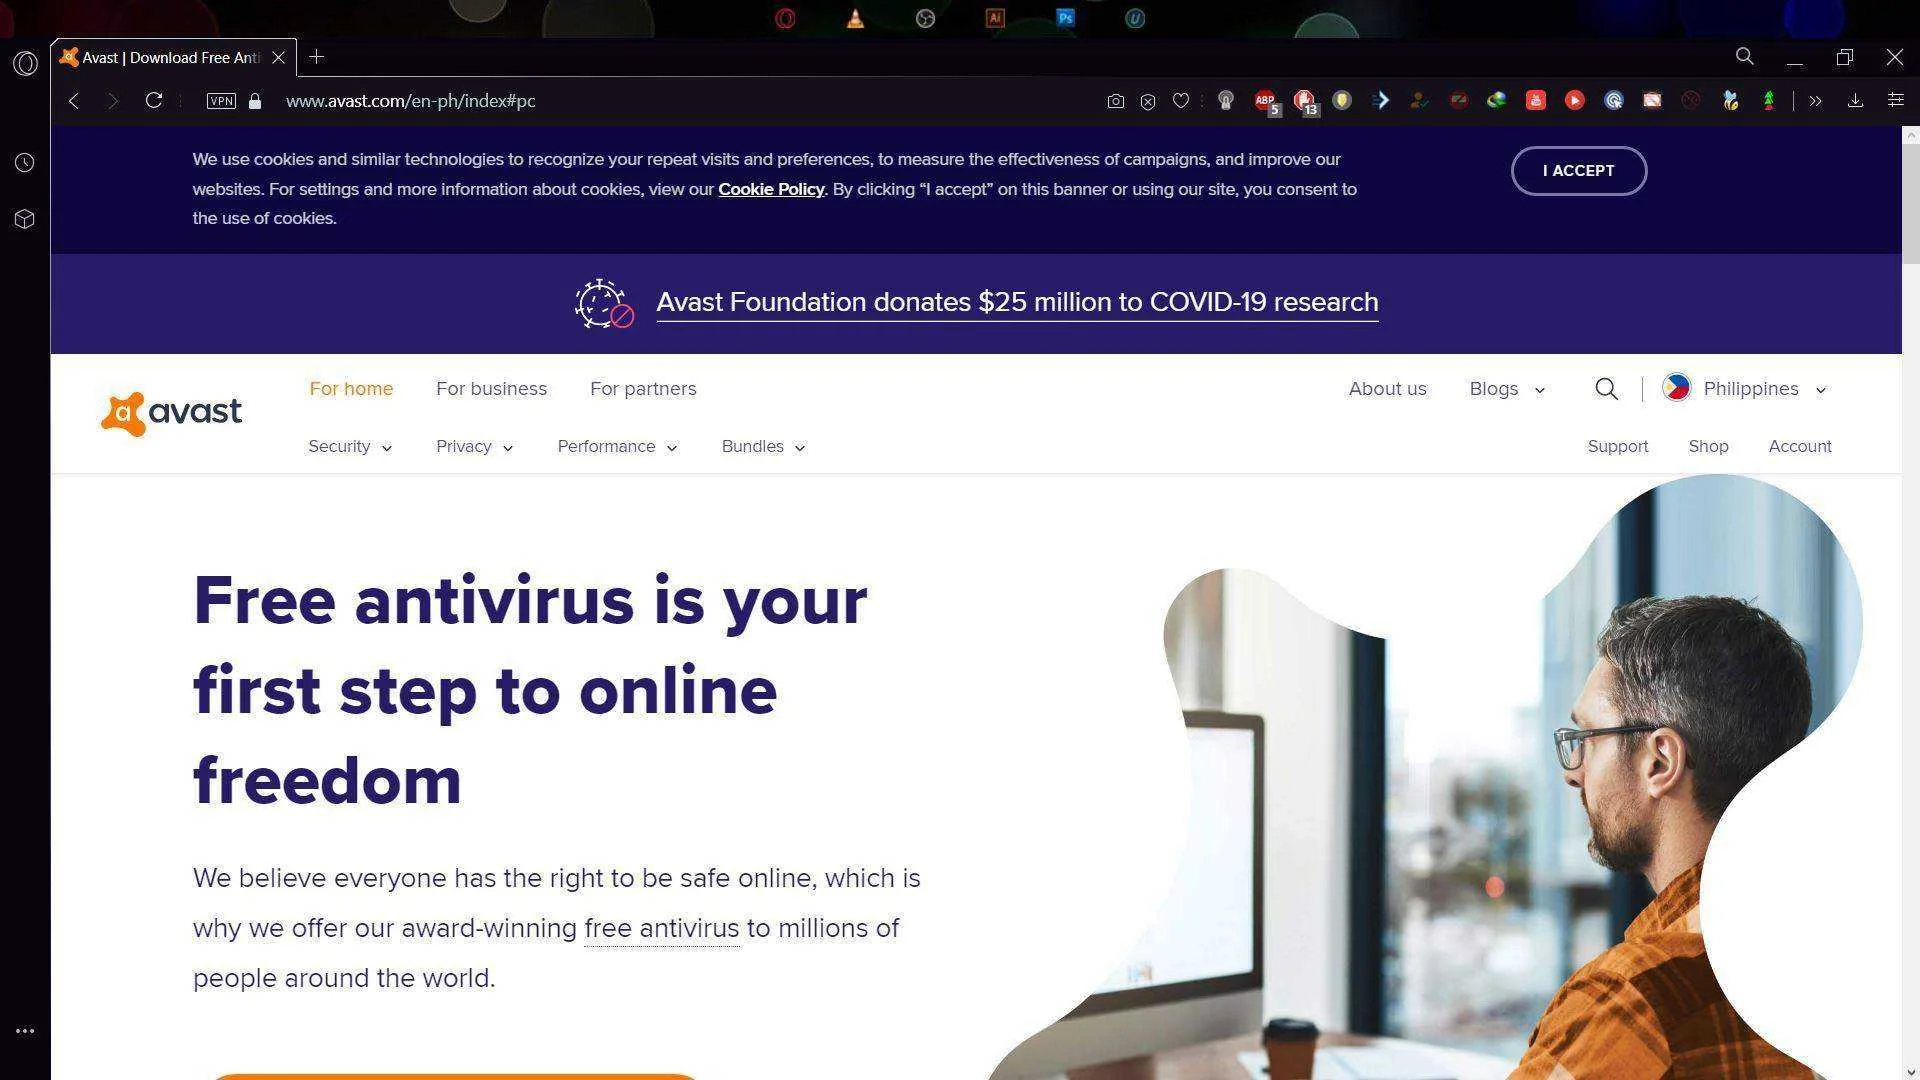
Task: Click the ad blocker shield icon
Action: point(1148,101)
